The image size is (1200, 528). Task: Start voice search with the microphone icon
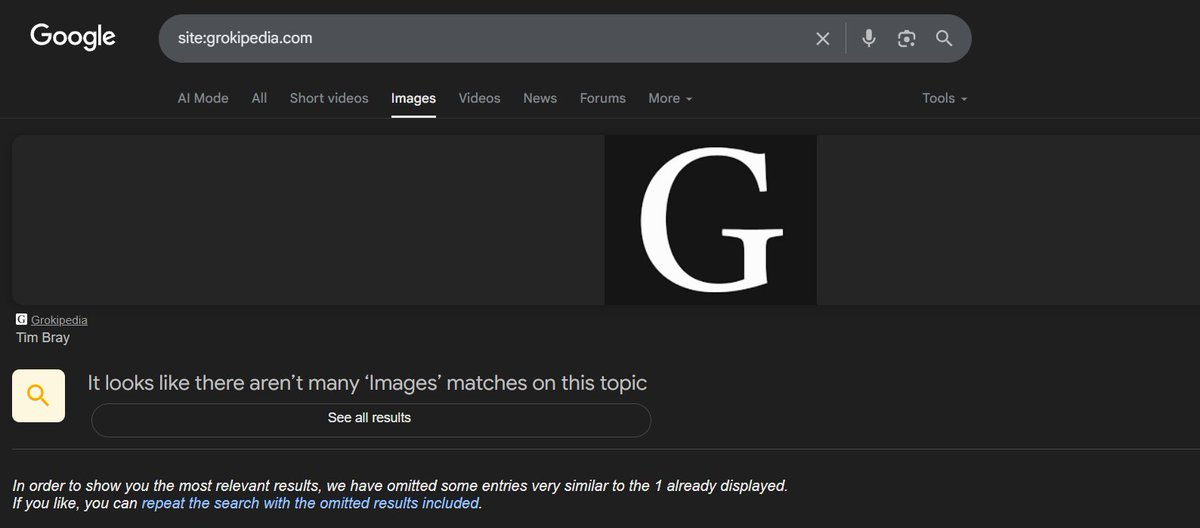coord(869,38)
